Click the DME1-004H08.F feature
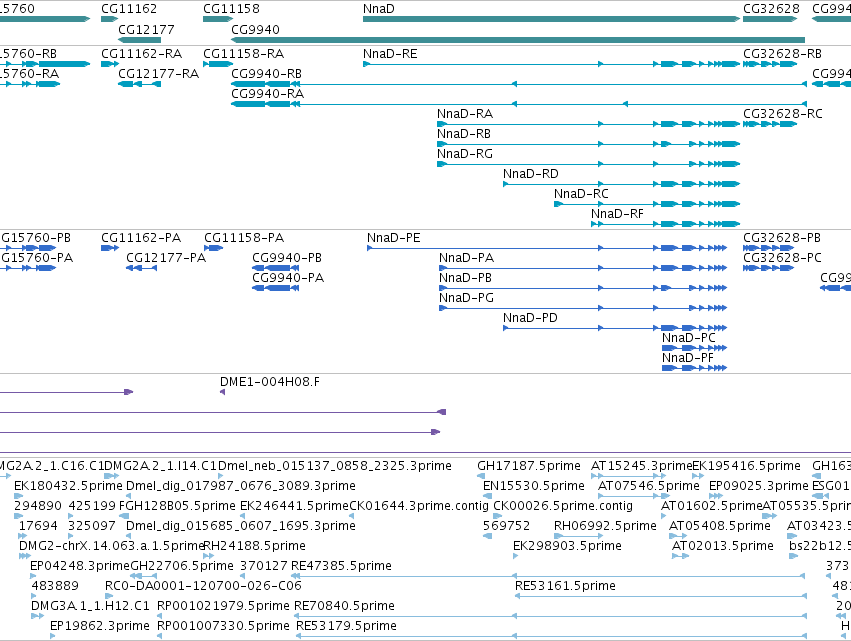The height and width of the screenshot is (641, 851). 223,392
